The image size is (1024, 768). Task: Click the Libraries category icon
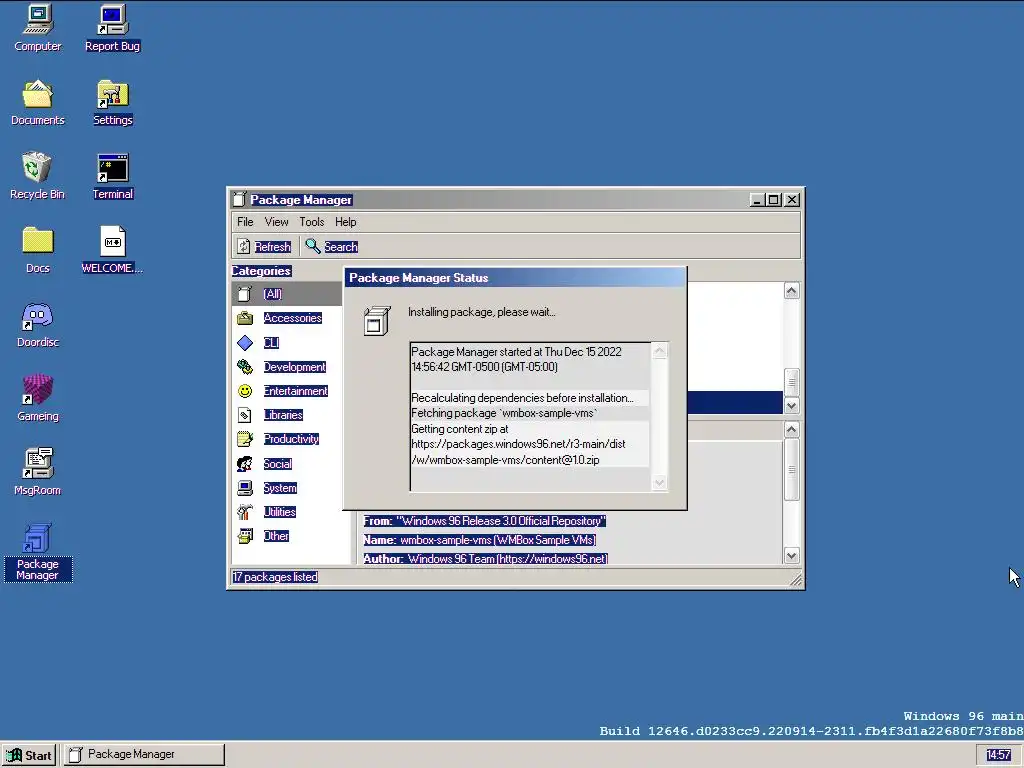[245, 415]
